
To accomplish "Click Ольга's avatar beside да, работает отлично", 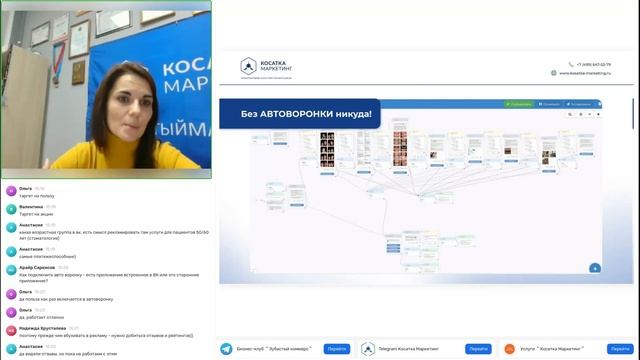I will pos(11,313).
